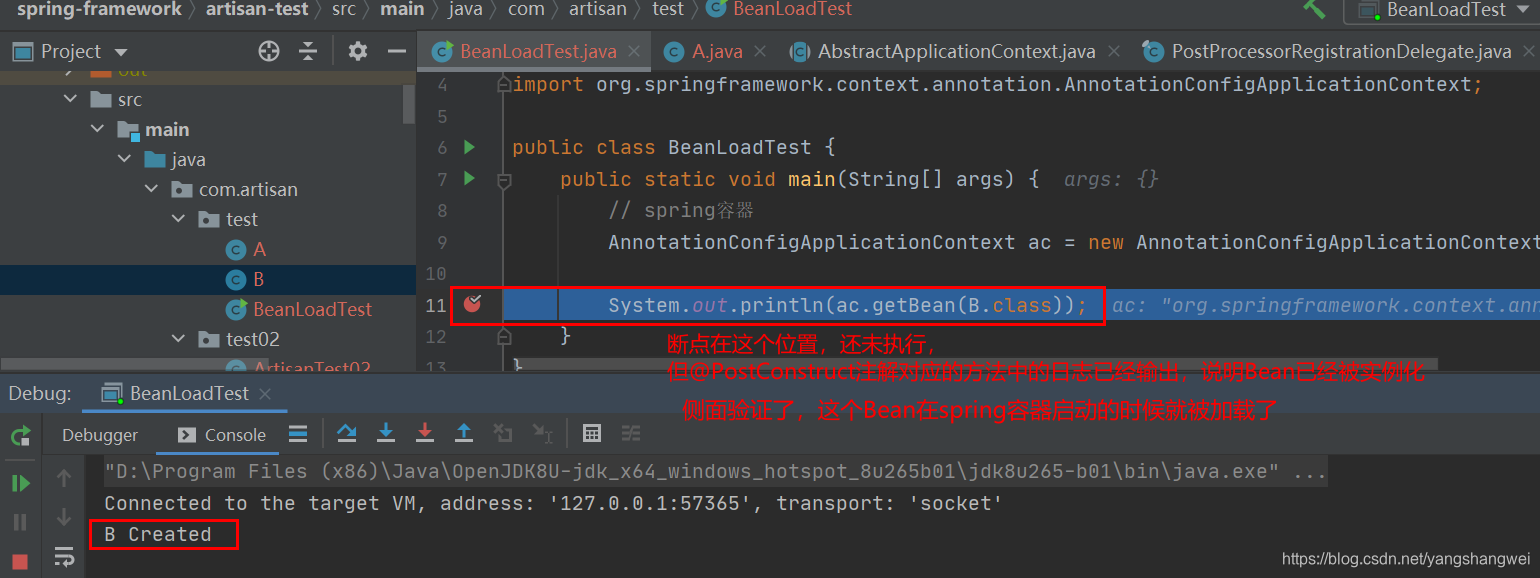Screen dimensions: 1540x578
Task: Collapse the test package
Action: (178, 219)
